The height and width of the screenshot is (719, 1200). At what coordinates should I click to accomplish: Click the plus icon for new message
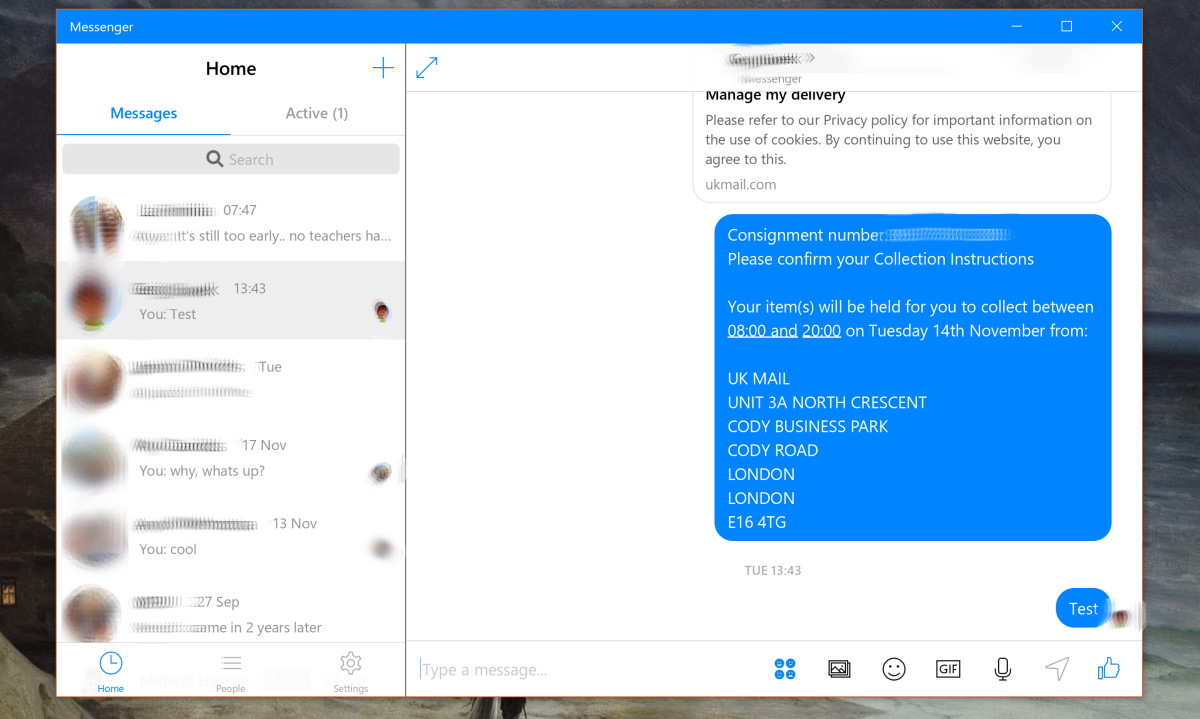click(382, 68)
